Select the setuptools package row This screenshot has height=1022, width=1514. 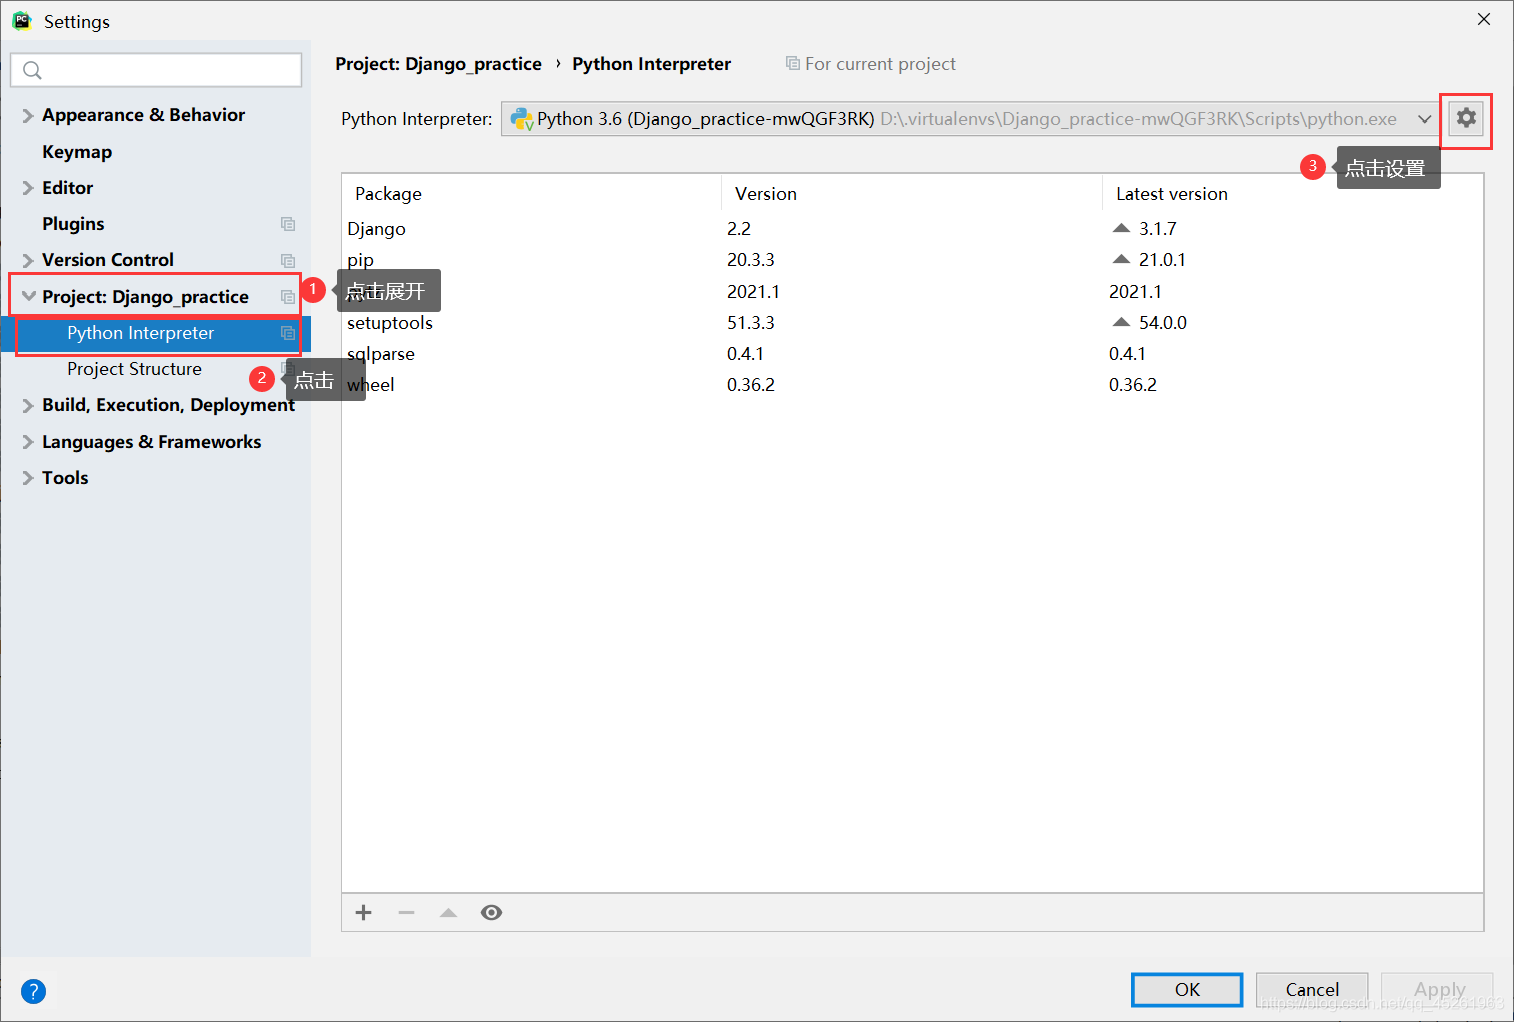coord(912,323)
